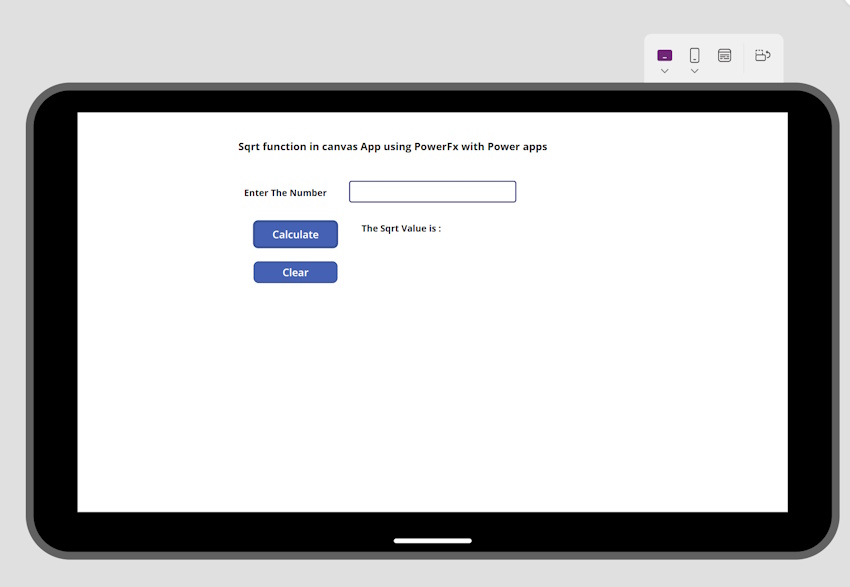Select the 'Enter The Number' label
850x587 pixels.
point(285,193)
